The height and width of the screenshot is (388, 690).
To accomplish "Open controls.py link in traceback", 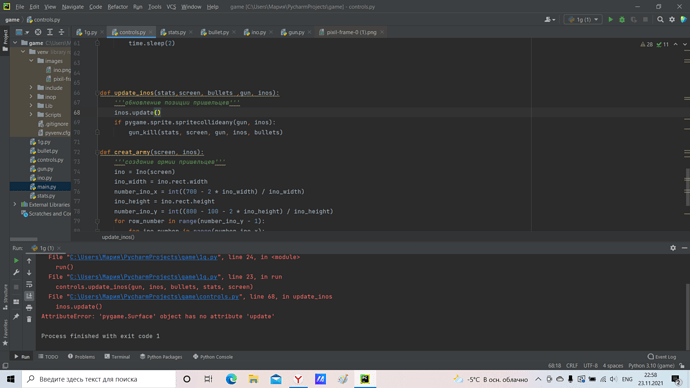I will click(x=154, y=296).
